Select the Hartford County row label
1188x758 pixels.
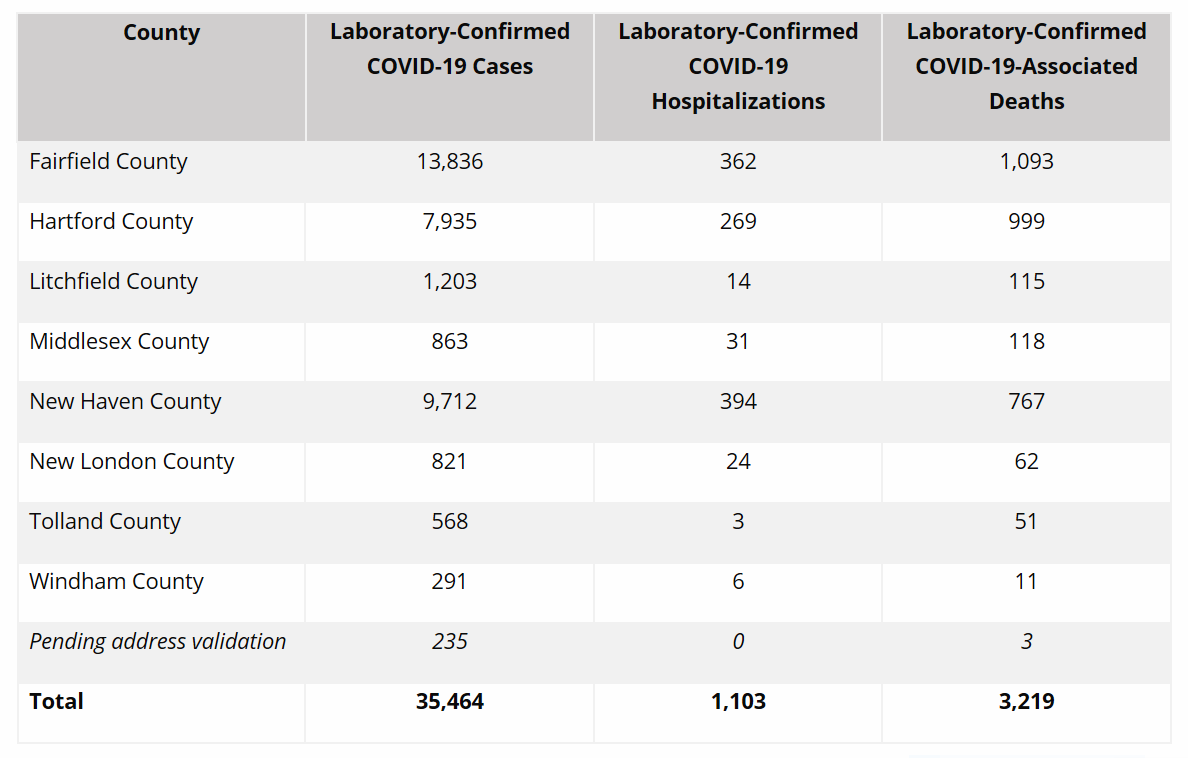pos(111,222)
